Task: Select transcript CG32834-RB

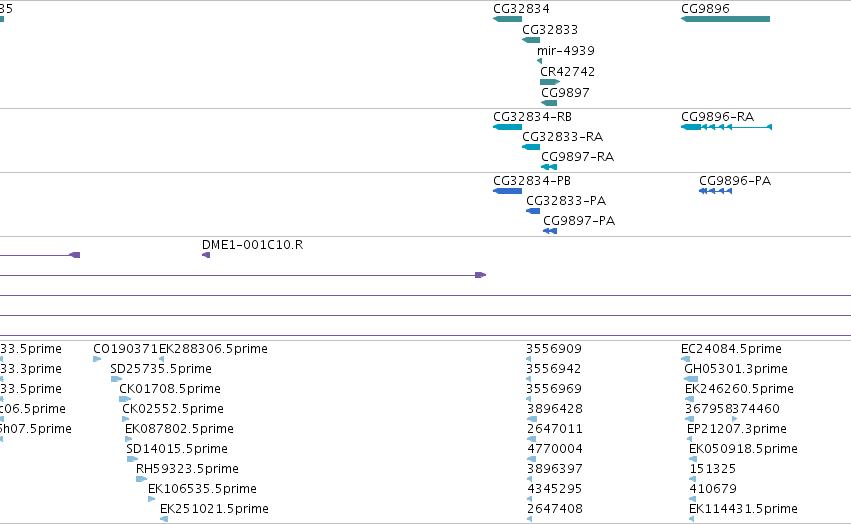Action: tap(532, 117)
